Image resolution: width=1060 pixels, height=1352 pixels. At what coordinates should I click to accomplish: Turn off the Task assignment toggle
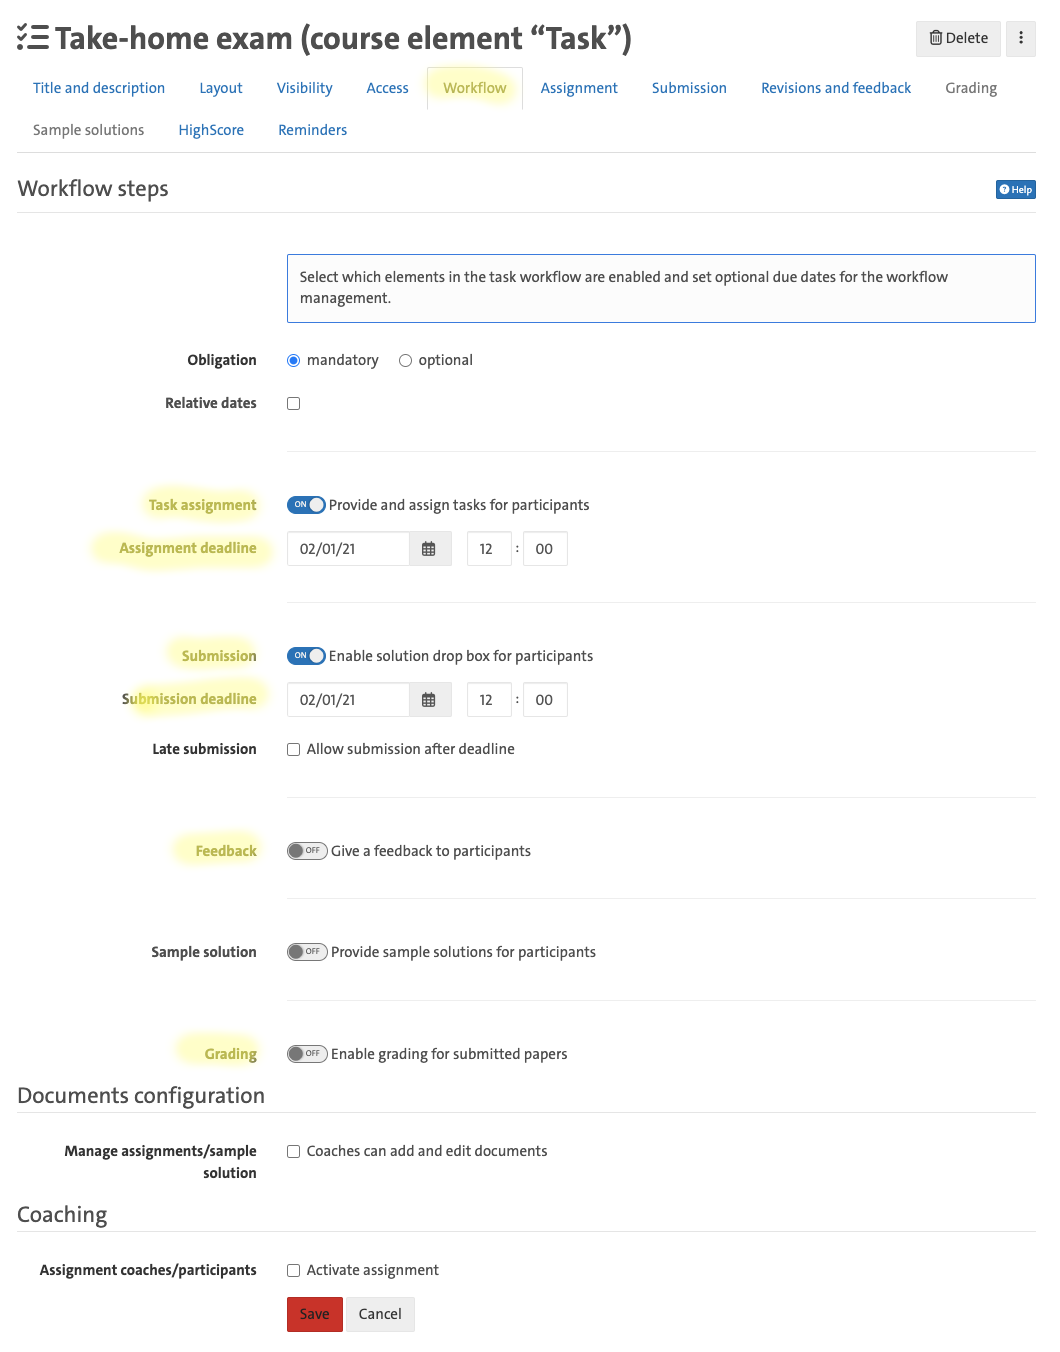coord(306,505)
